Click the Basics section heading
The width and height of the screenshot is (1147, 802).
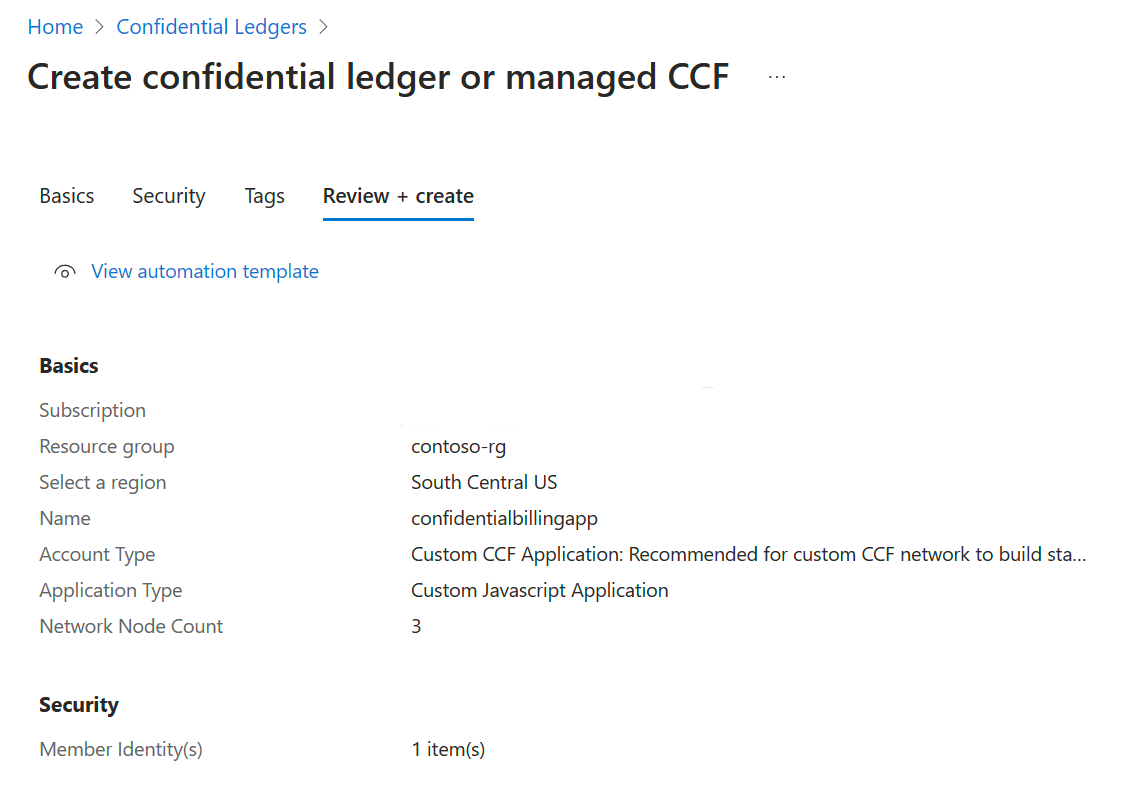pyautogui.click(x=69, y=365)
